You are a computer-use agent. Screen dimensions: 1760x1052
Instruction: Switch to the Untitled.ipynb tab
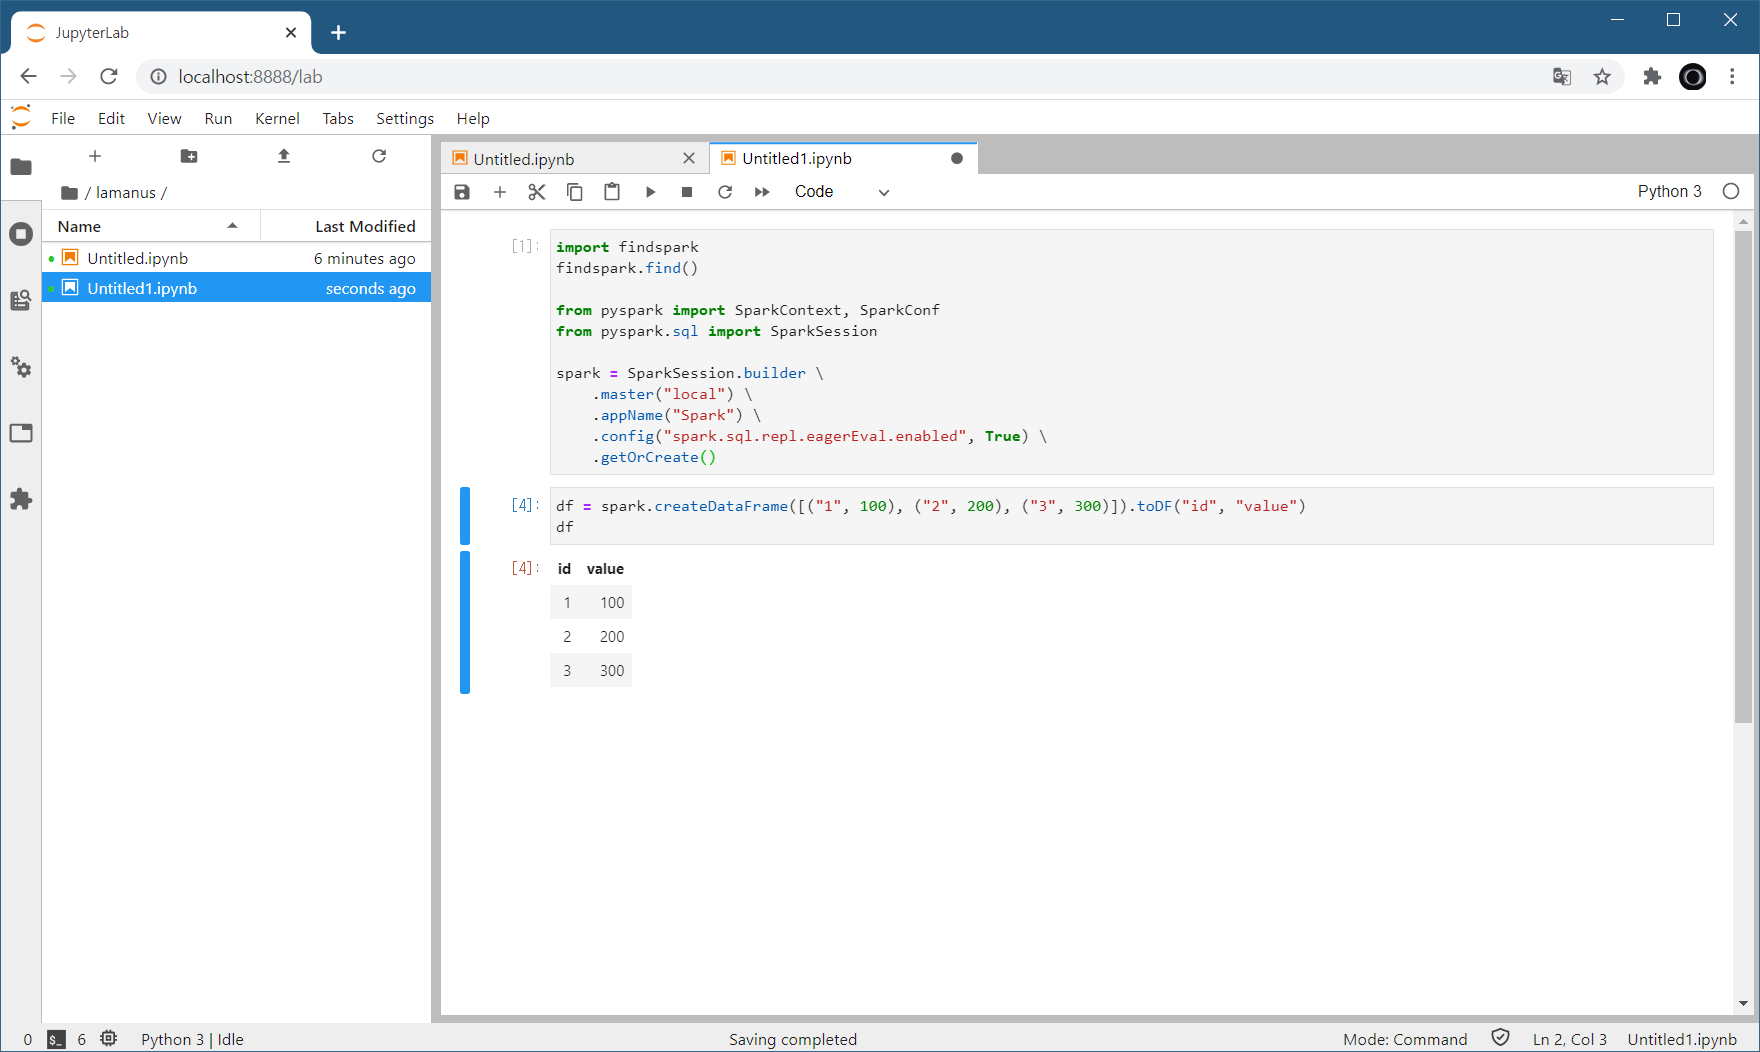524,159
